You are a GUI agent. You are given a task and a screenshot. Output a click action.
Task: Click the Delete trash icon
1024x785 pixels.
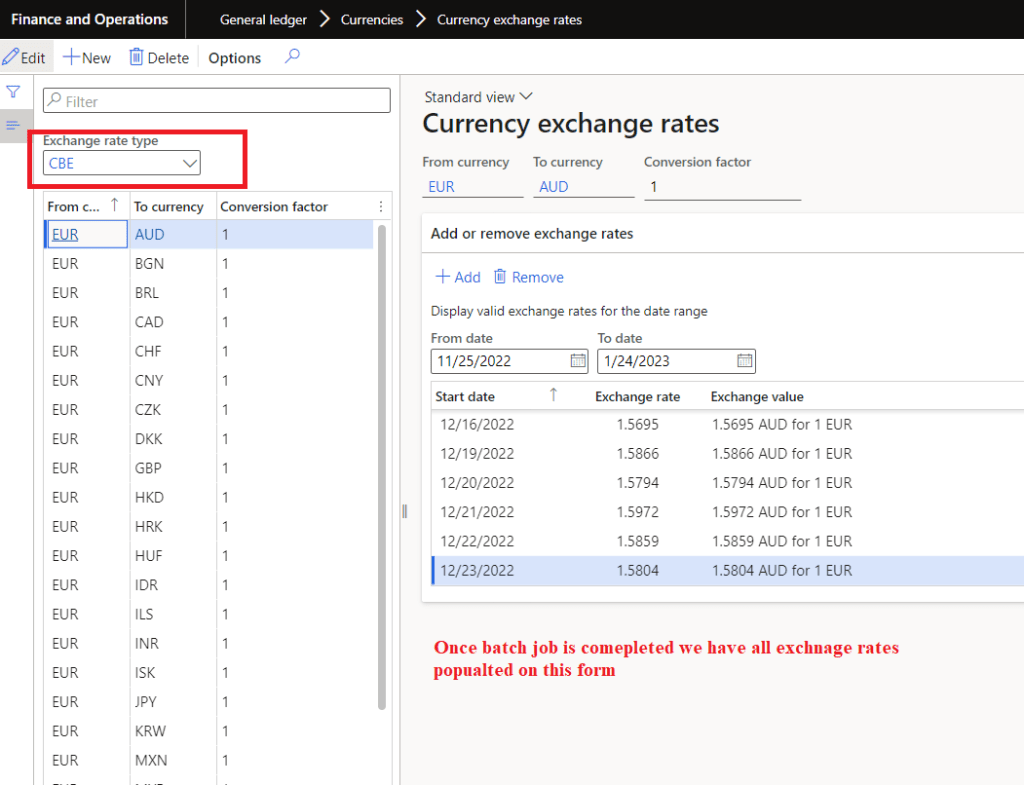click(137, 58)
